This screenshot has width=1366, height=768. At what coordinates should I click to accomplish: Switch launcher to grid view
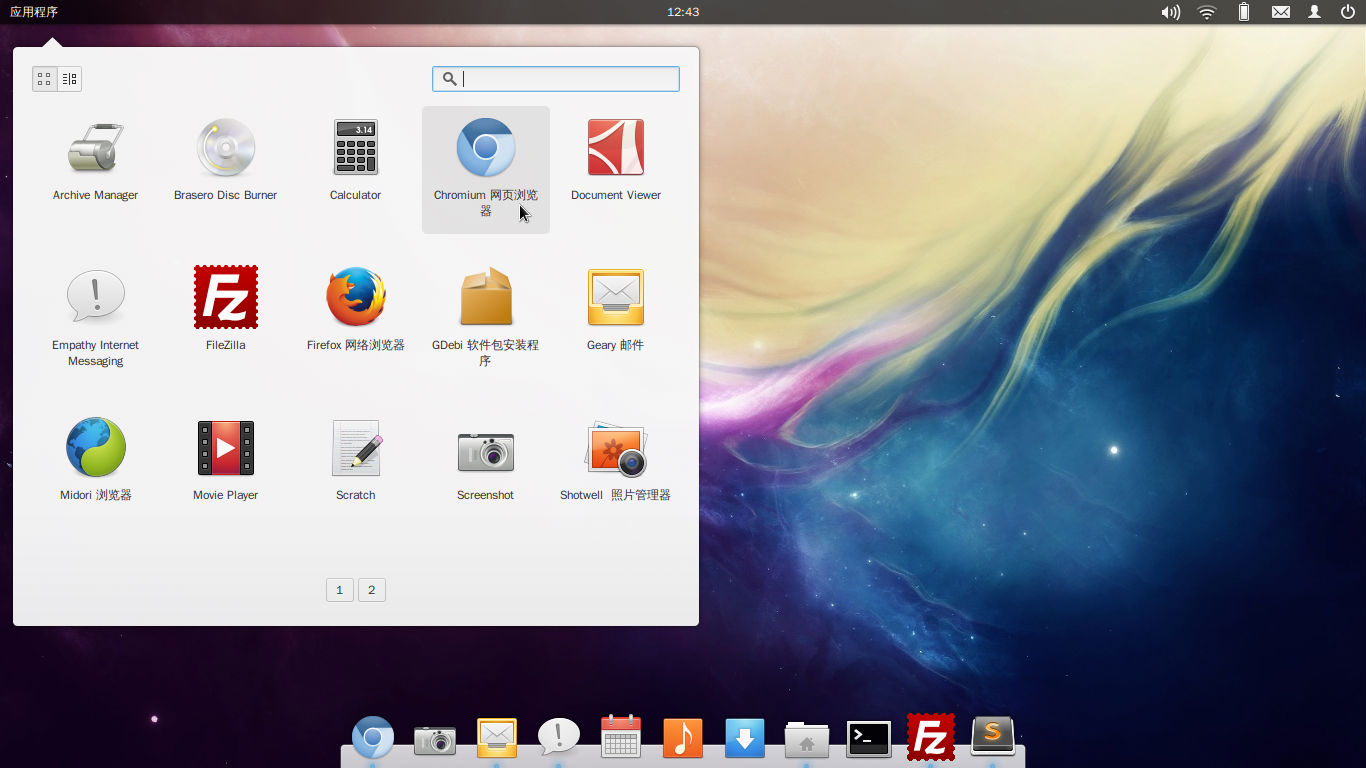[x=44, y=79]
